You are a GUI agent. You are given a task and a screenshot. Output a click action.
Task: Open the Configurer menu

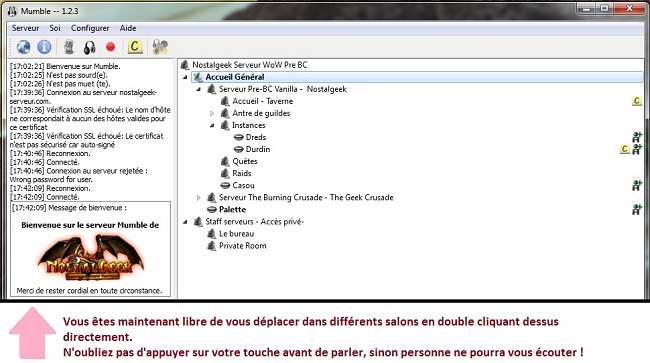(90, 28)
